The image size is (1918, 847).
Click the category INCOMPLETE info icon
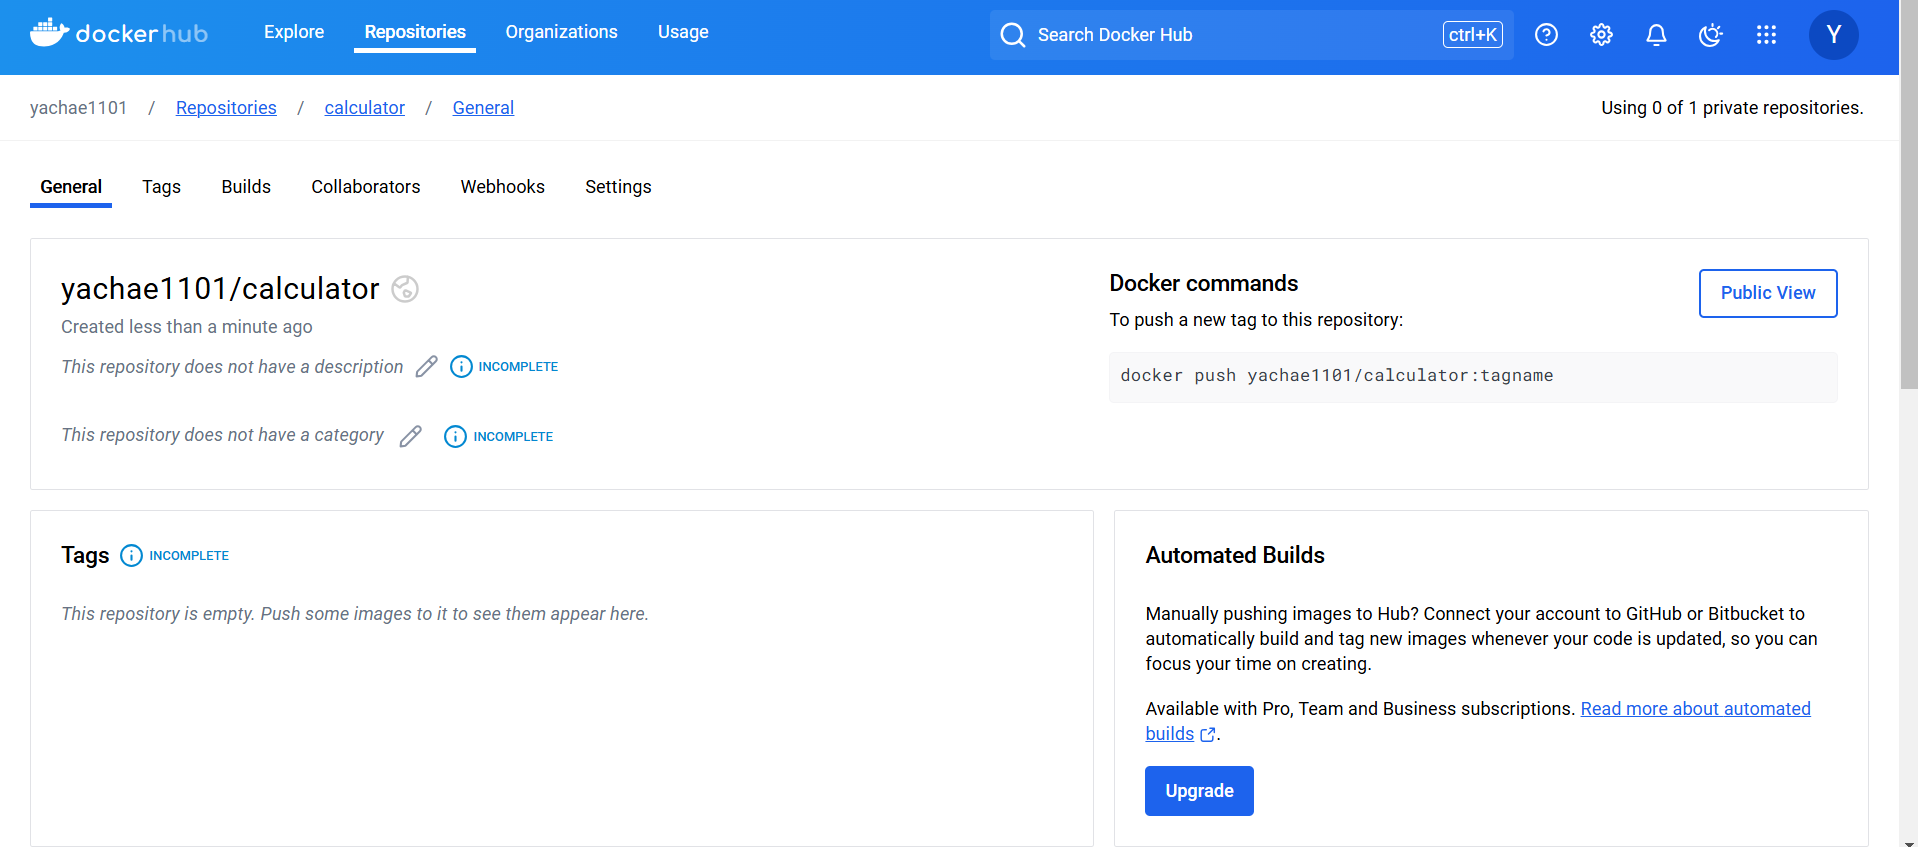pyautogui.click(x=455, y=437)
